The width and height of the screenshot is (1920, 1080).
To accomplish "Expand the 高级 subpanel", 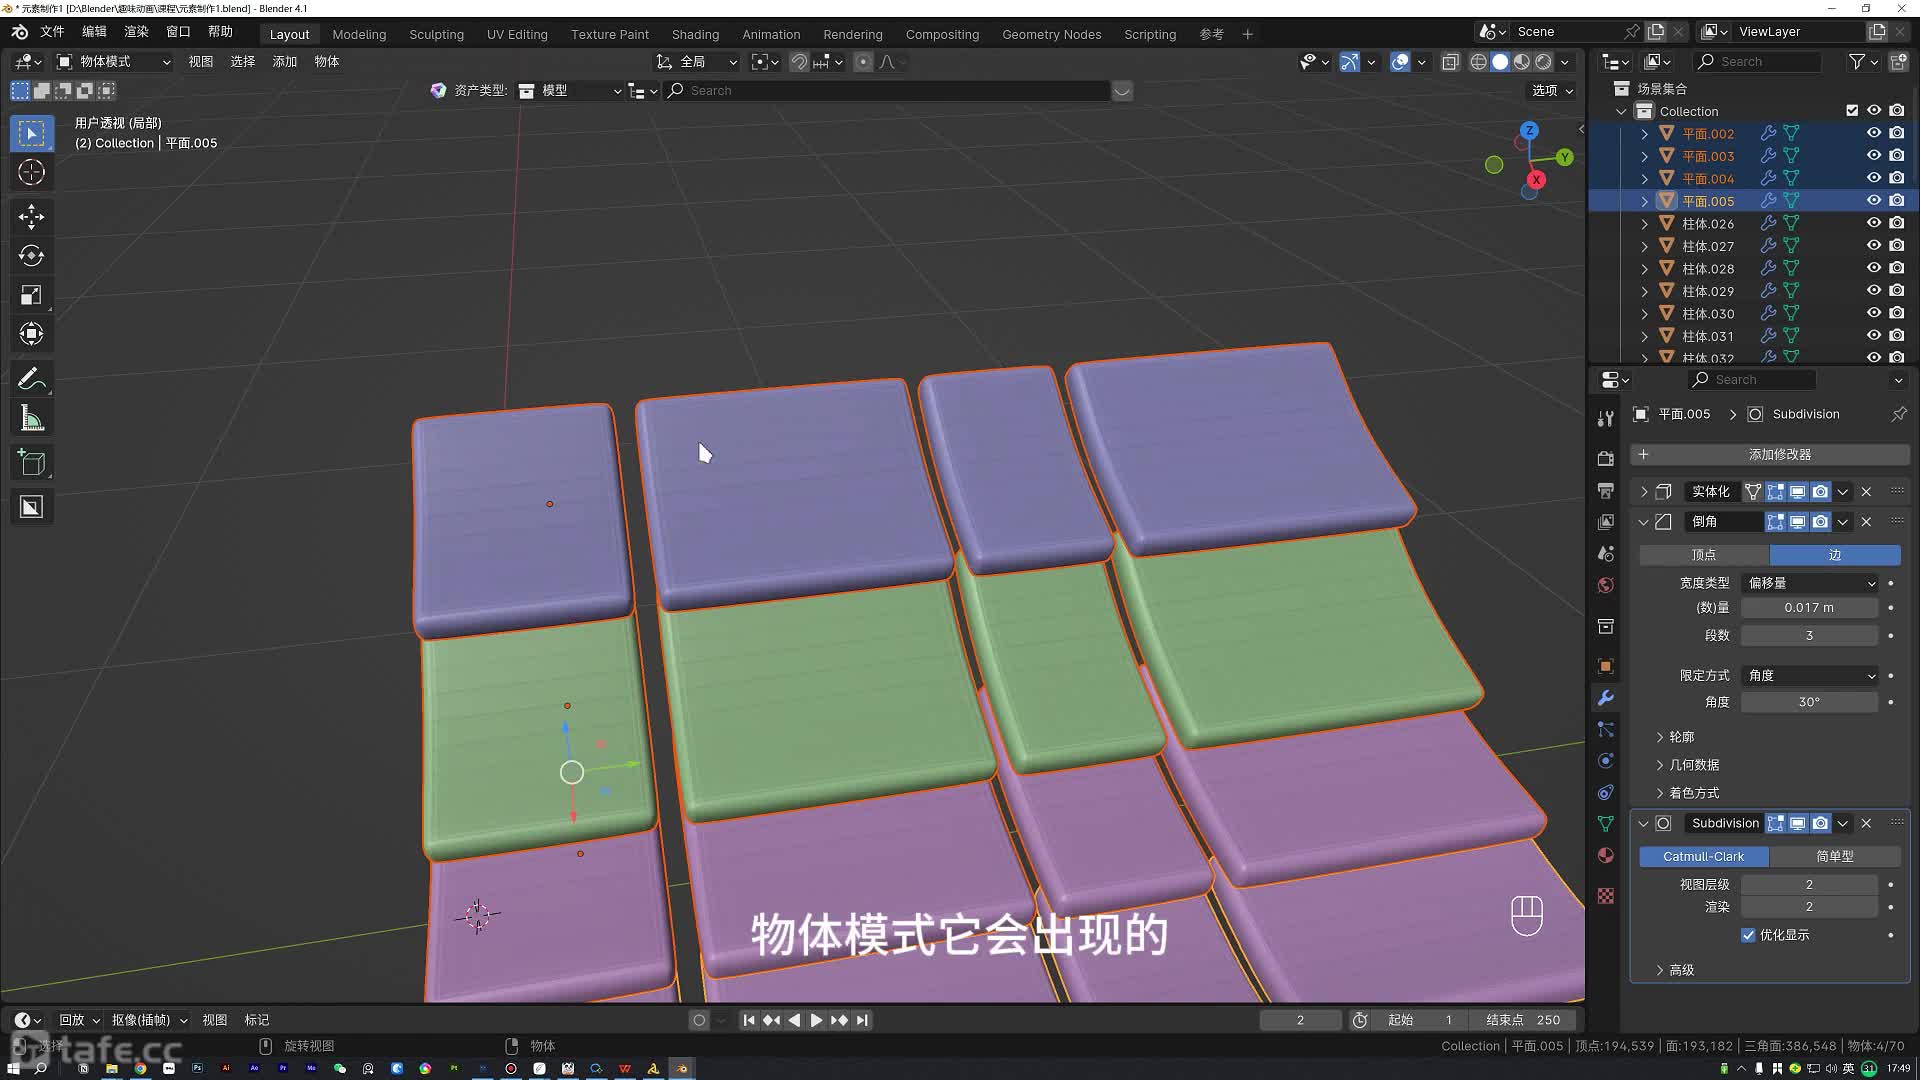I will point(1675,970).
